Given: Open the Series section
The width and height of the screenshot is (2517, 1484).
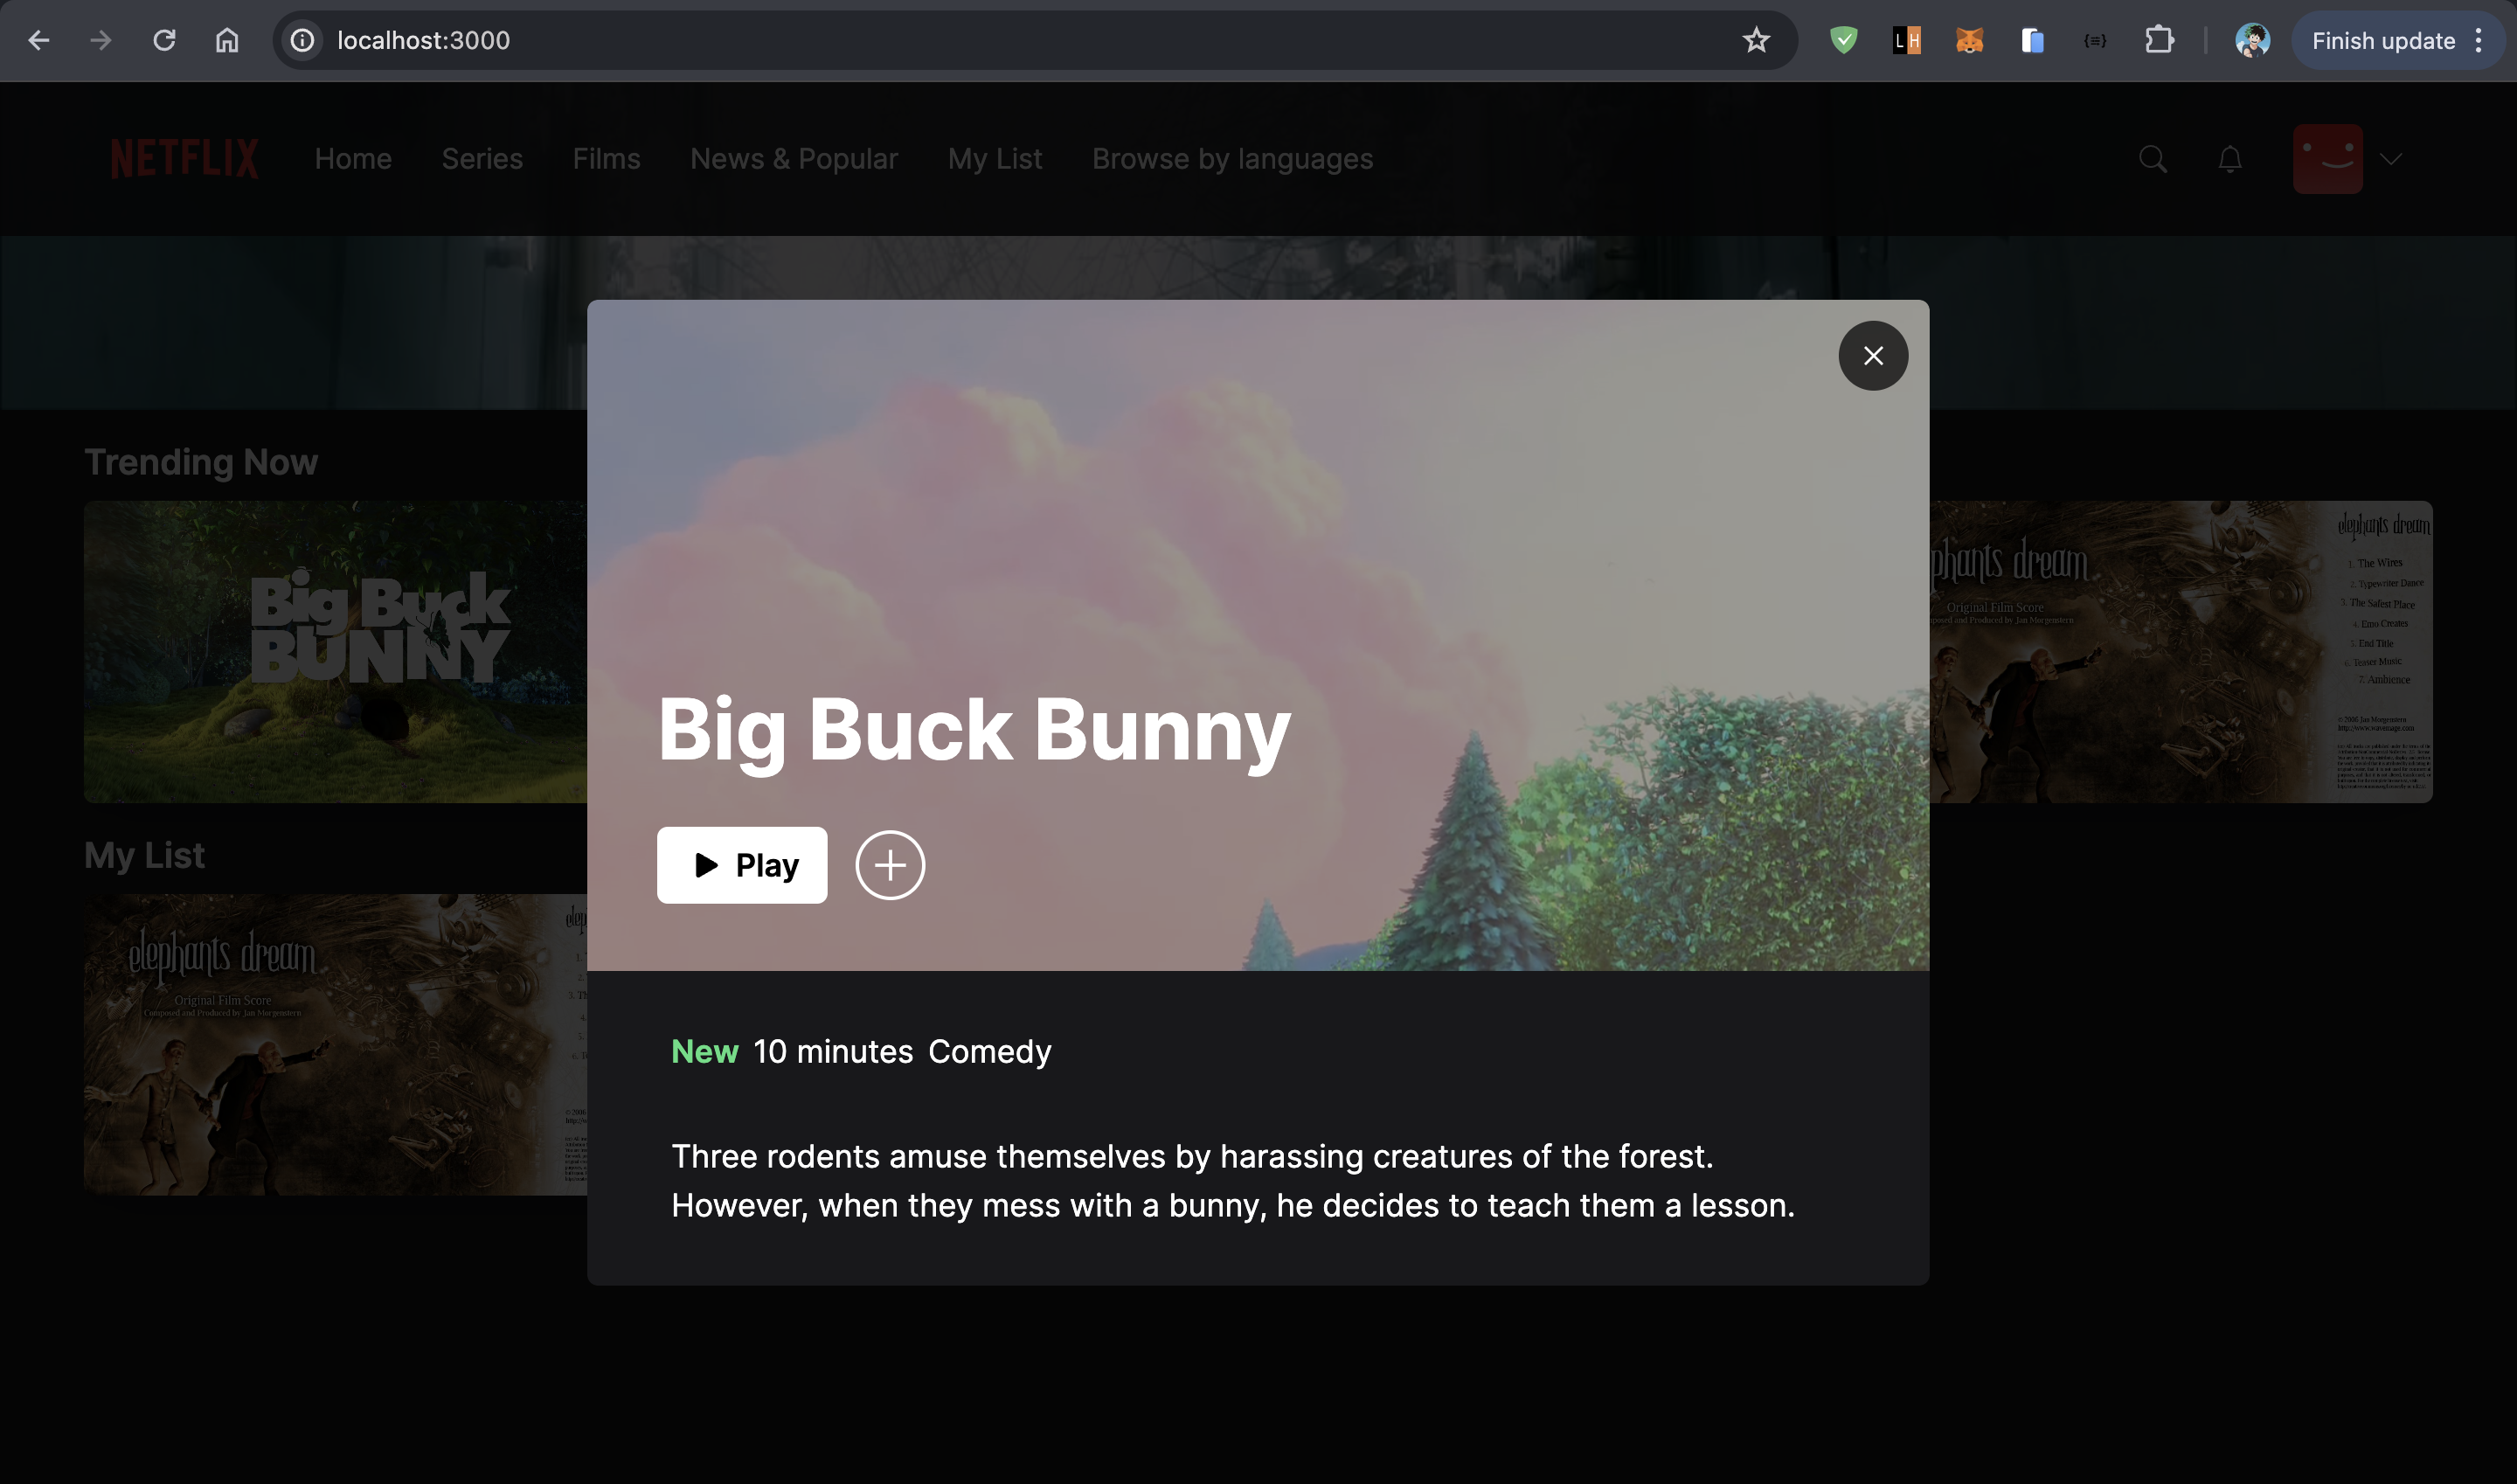Looking at the screenshot, I should (x=482, y=159).
